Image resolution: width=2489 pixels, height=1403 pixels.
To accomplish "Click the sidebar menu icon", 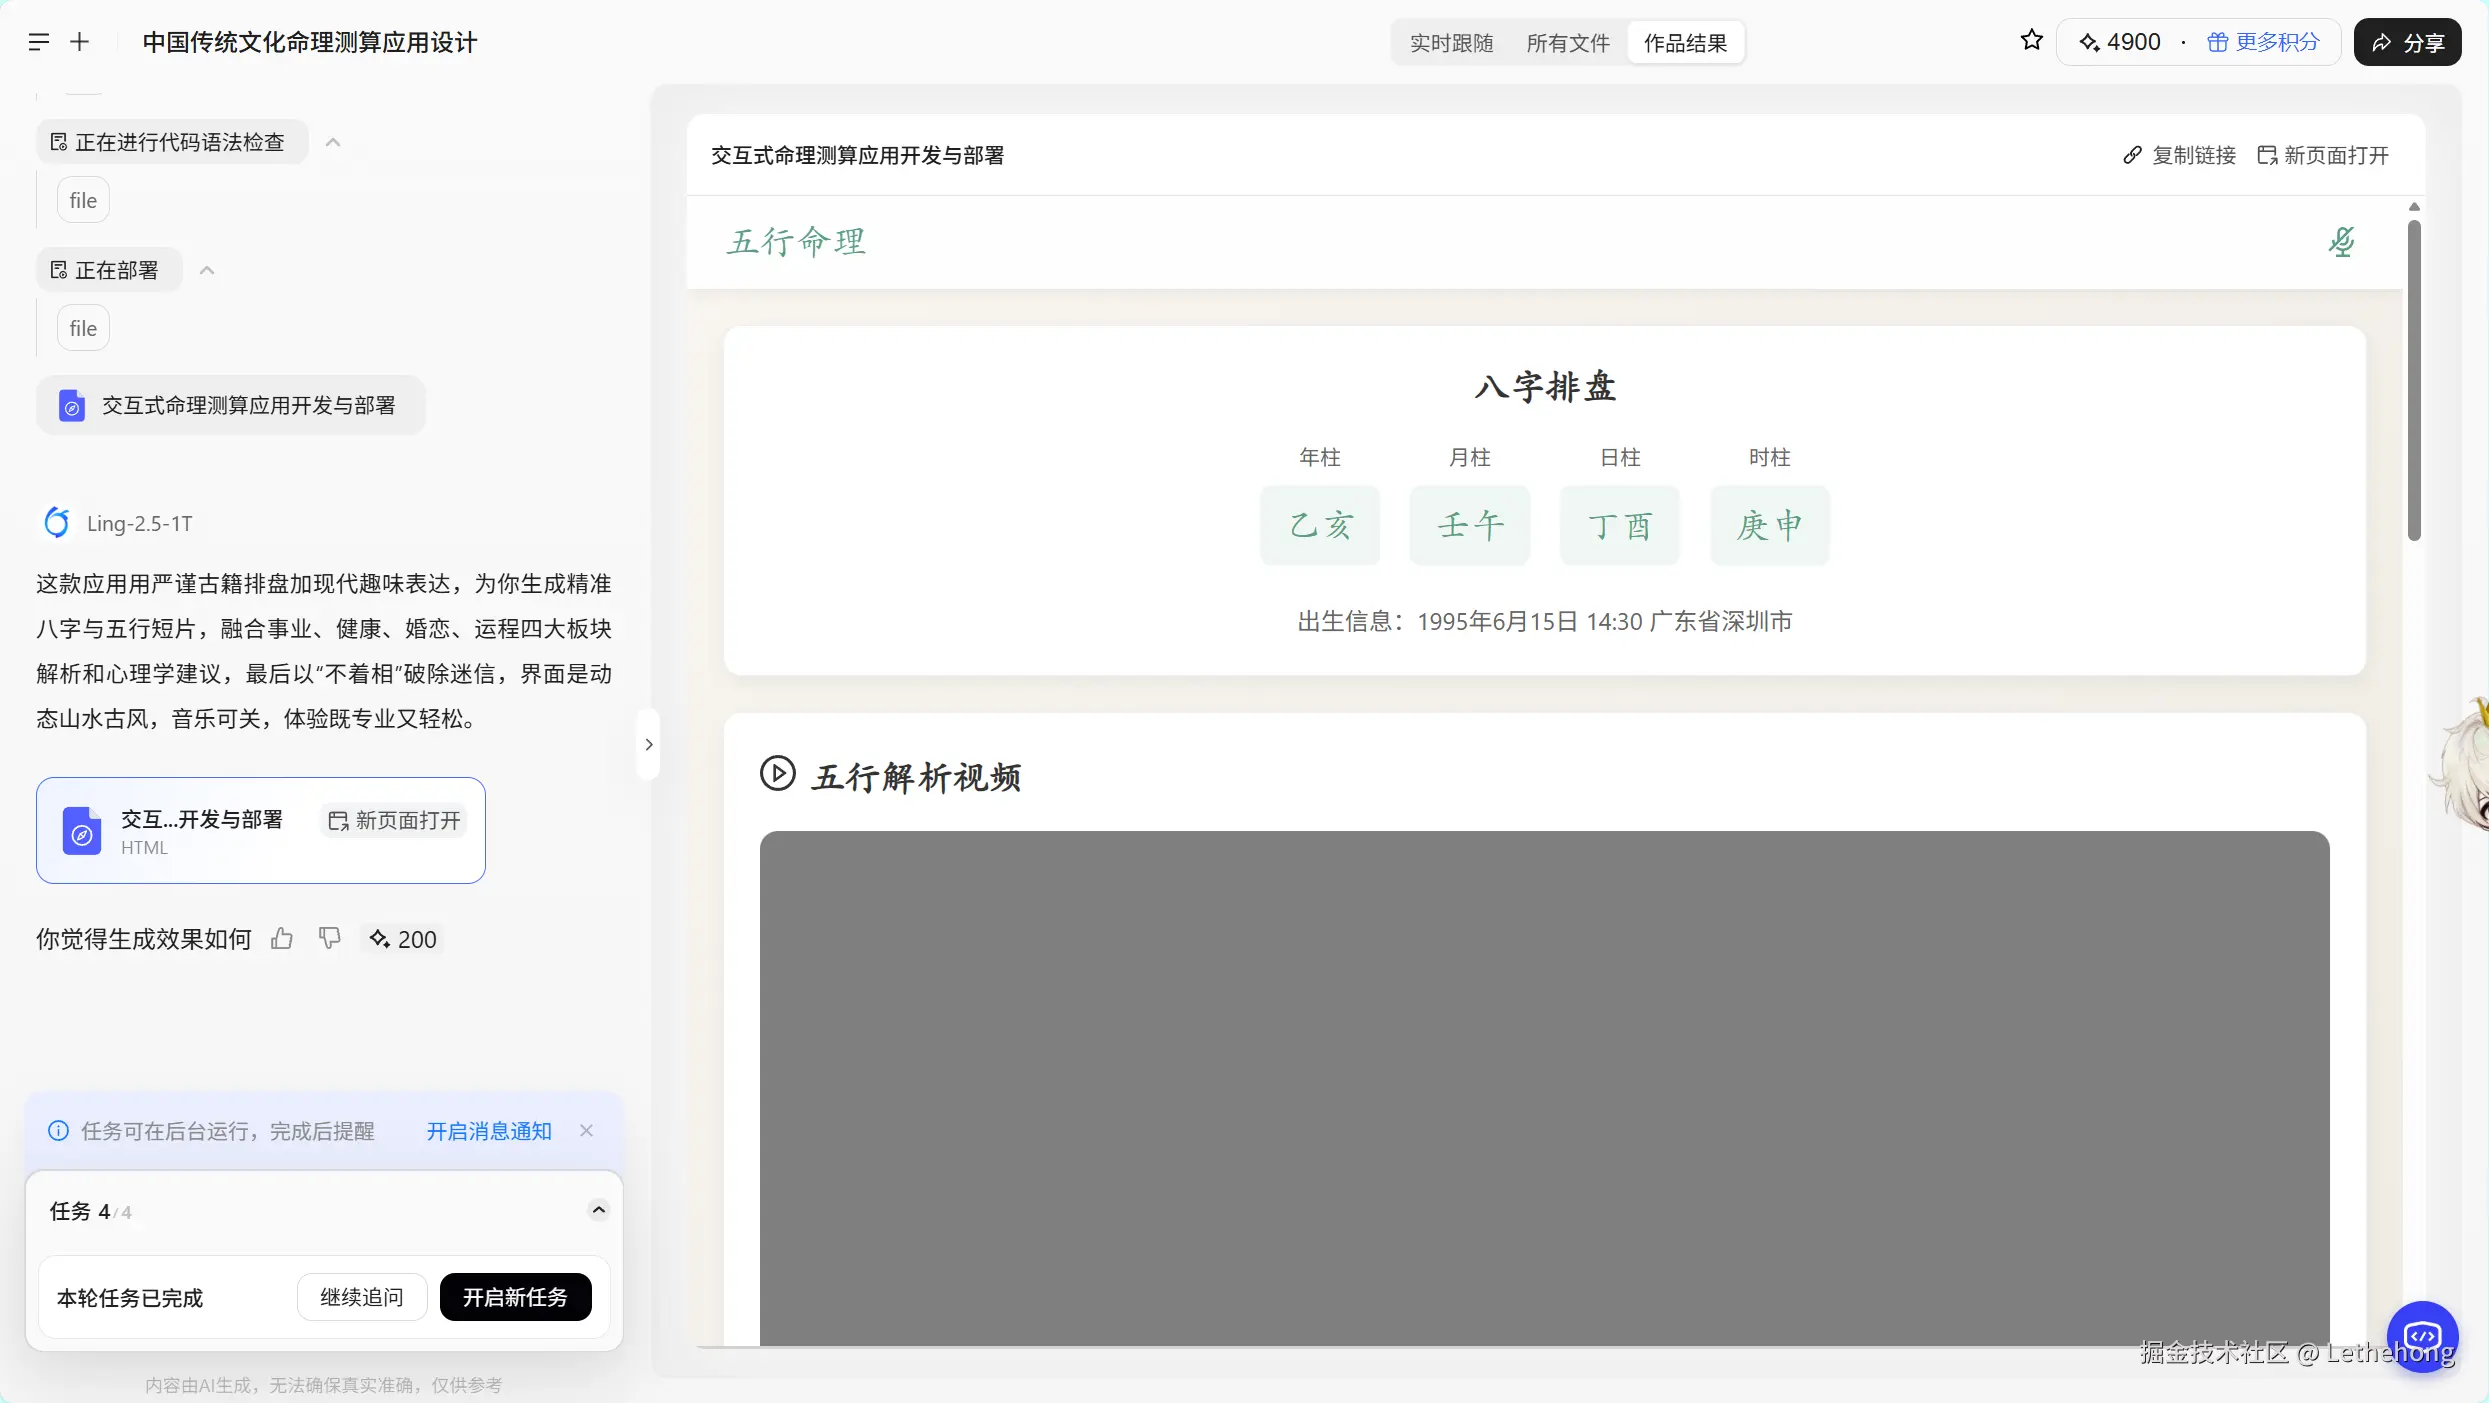I will tap(39, 42).
